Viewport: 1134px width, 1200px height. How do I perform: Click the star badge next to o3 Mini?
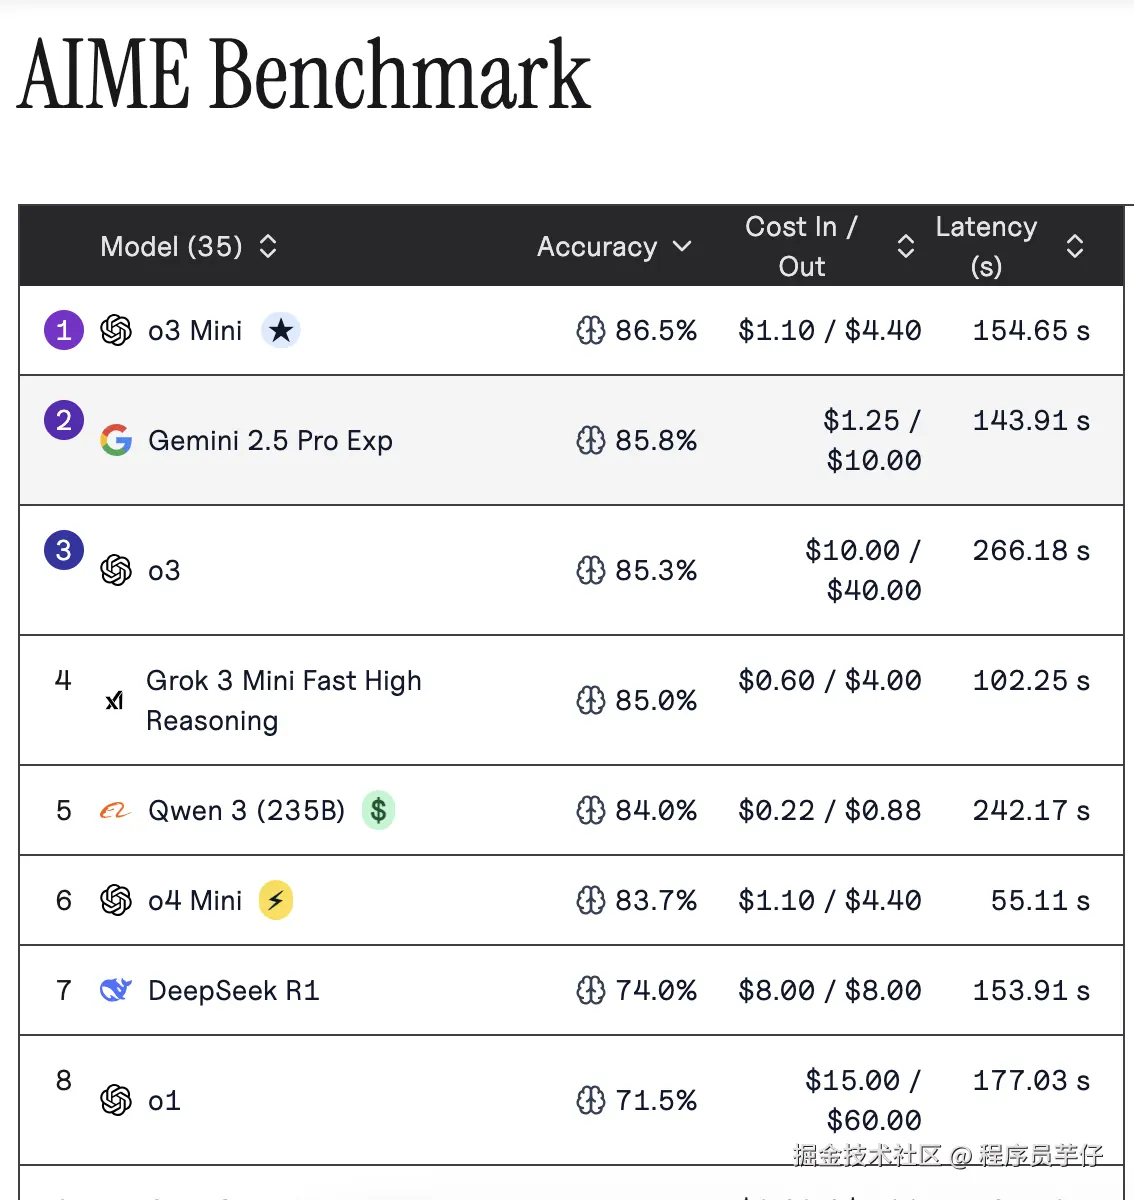[x=281, y=330]
